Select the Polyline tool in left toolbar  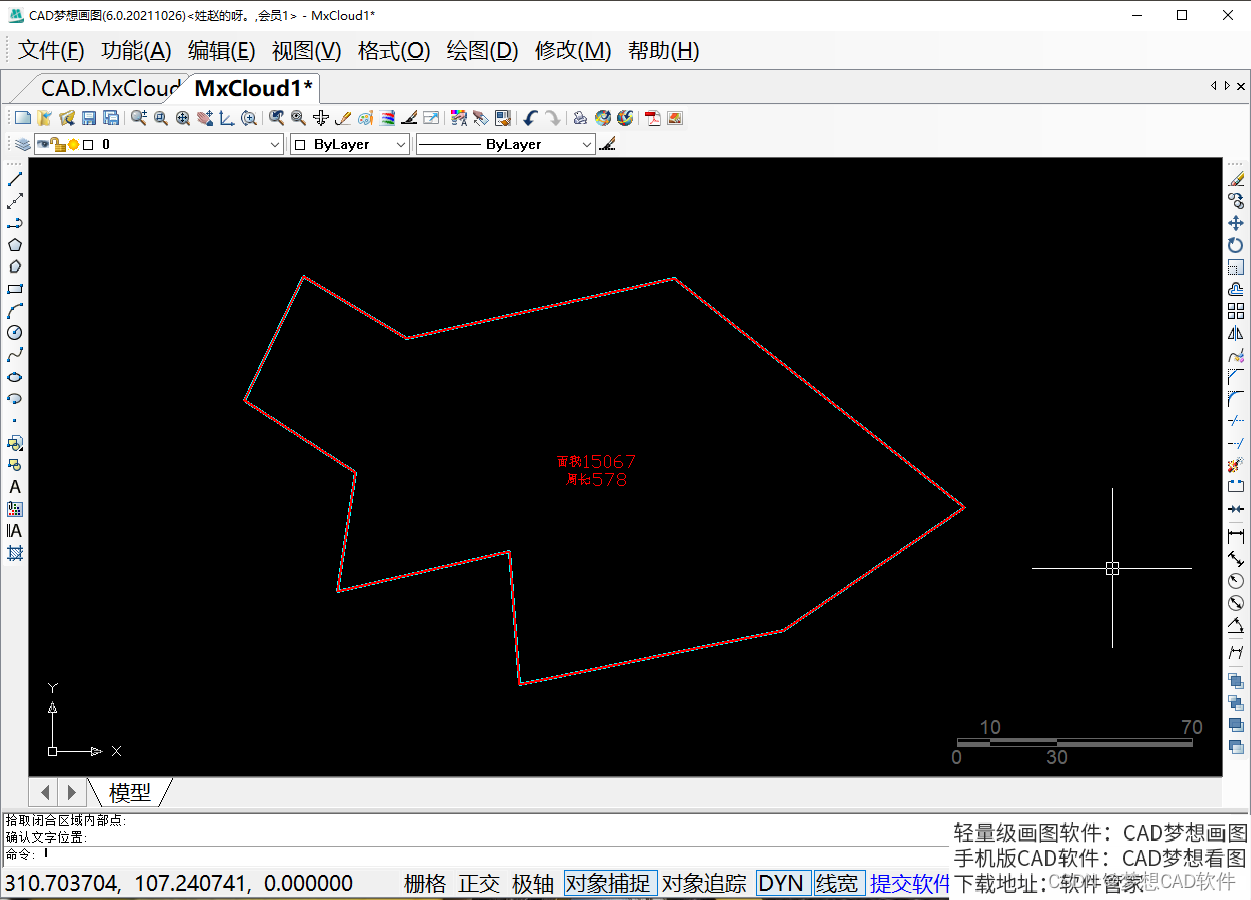15,223
